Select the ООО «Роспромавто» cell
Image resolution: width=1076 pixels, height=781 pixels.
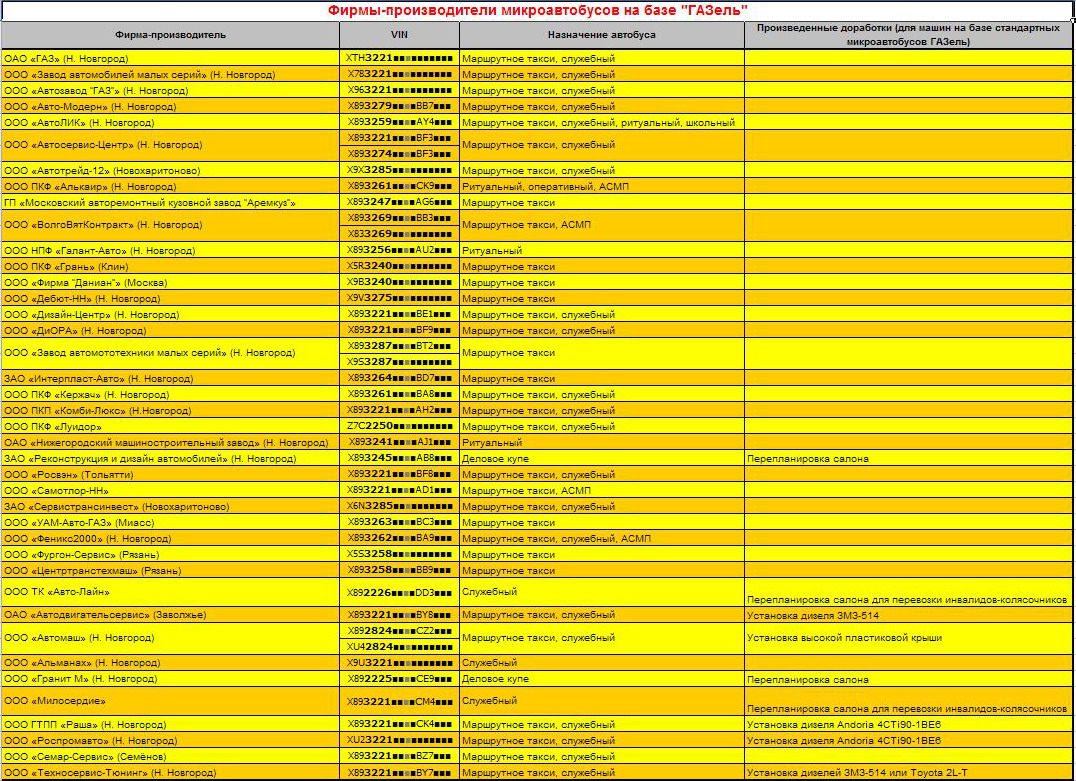pyautogui.click(x=170, y=741)
